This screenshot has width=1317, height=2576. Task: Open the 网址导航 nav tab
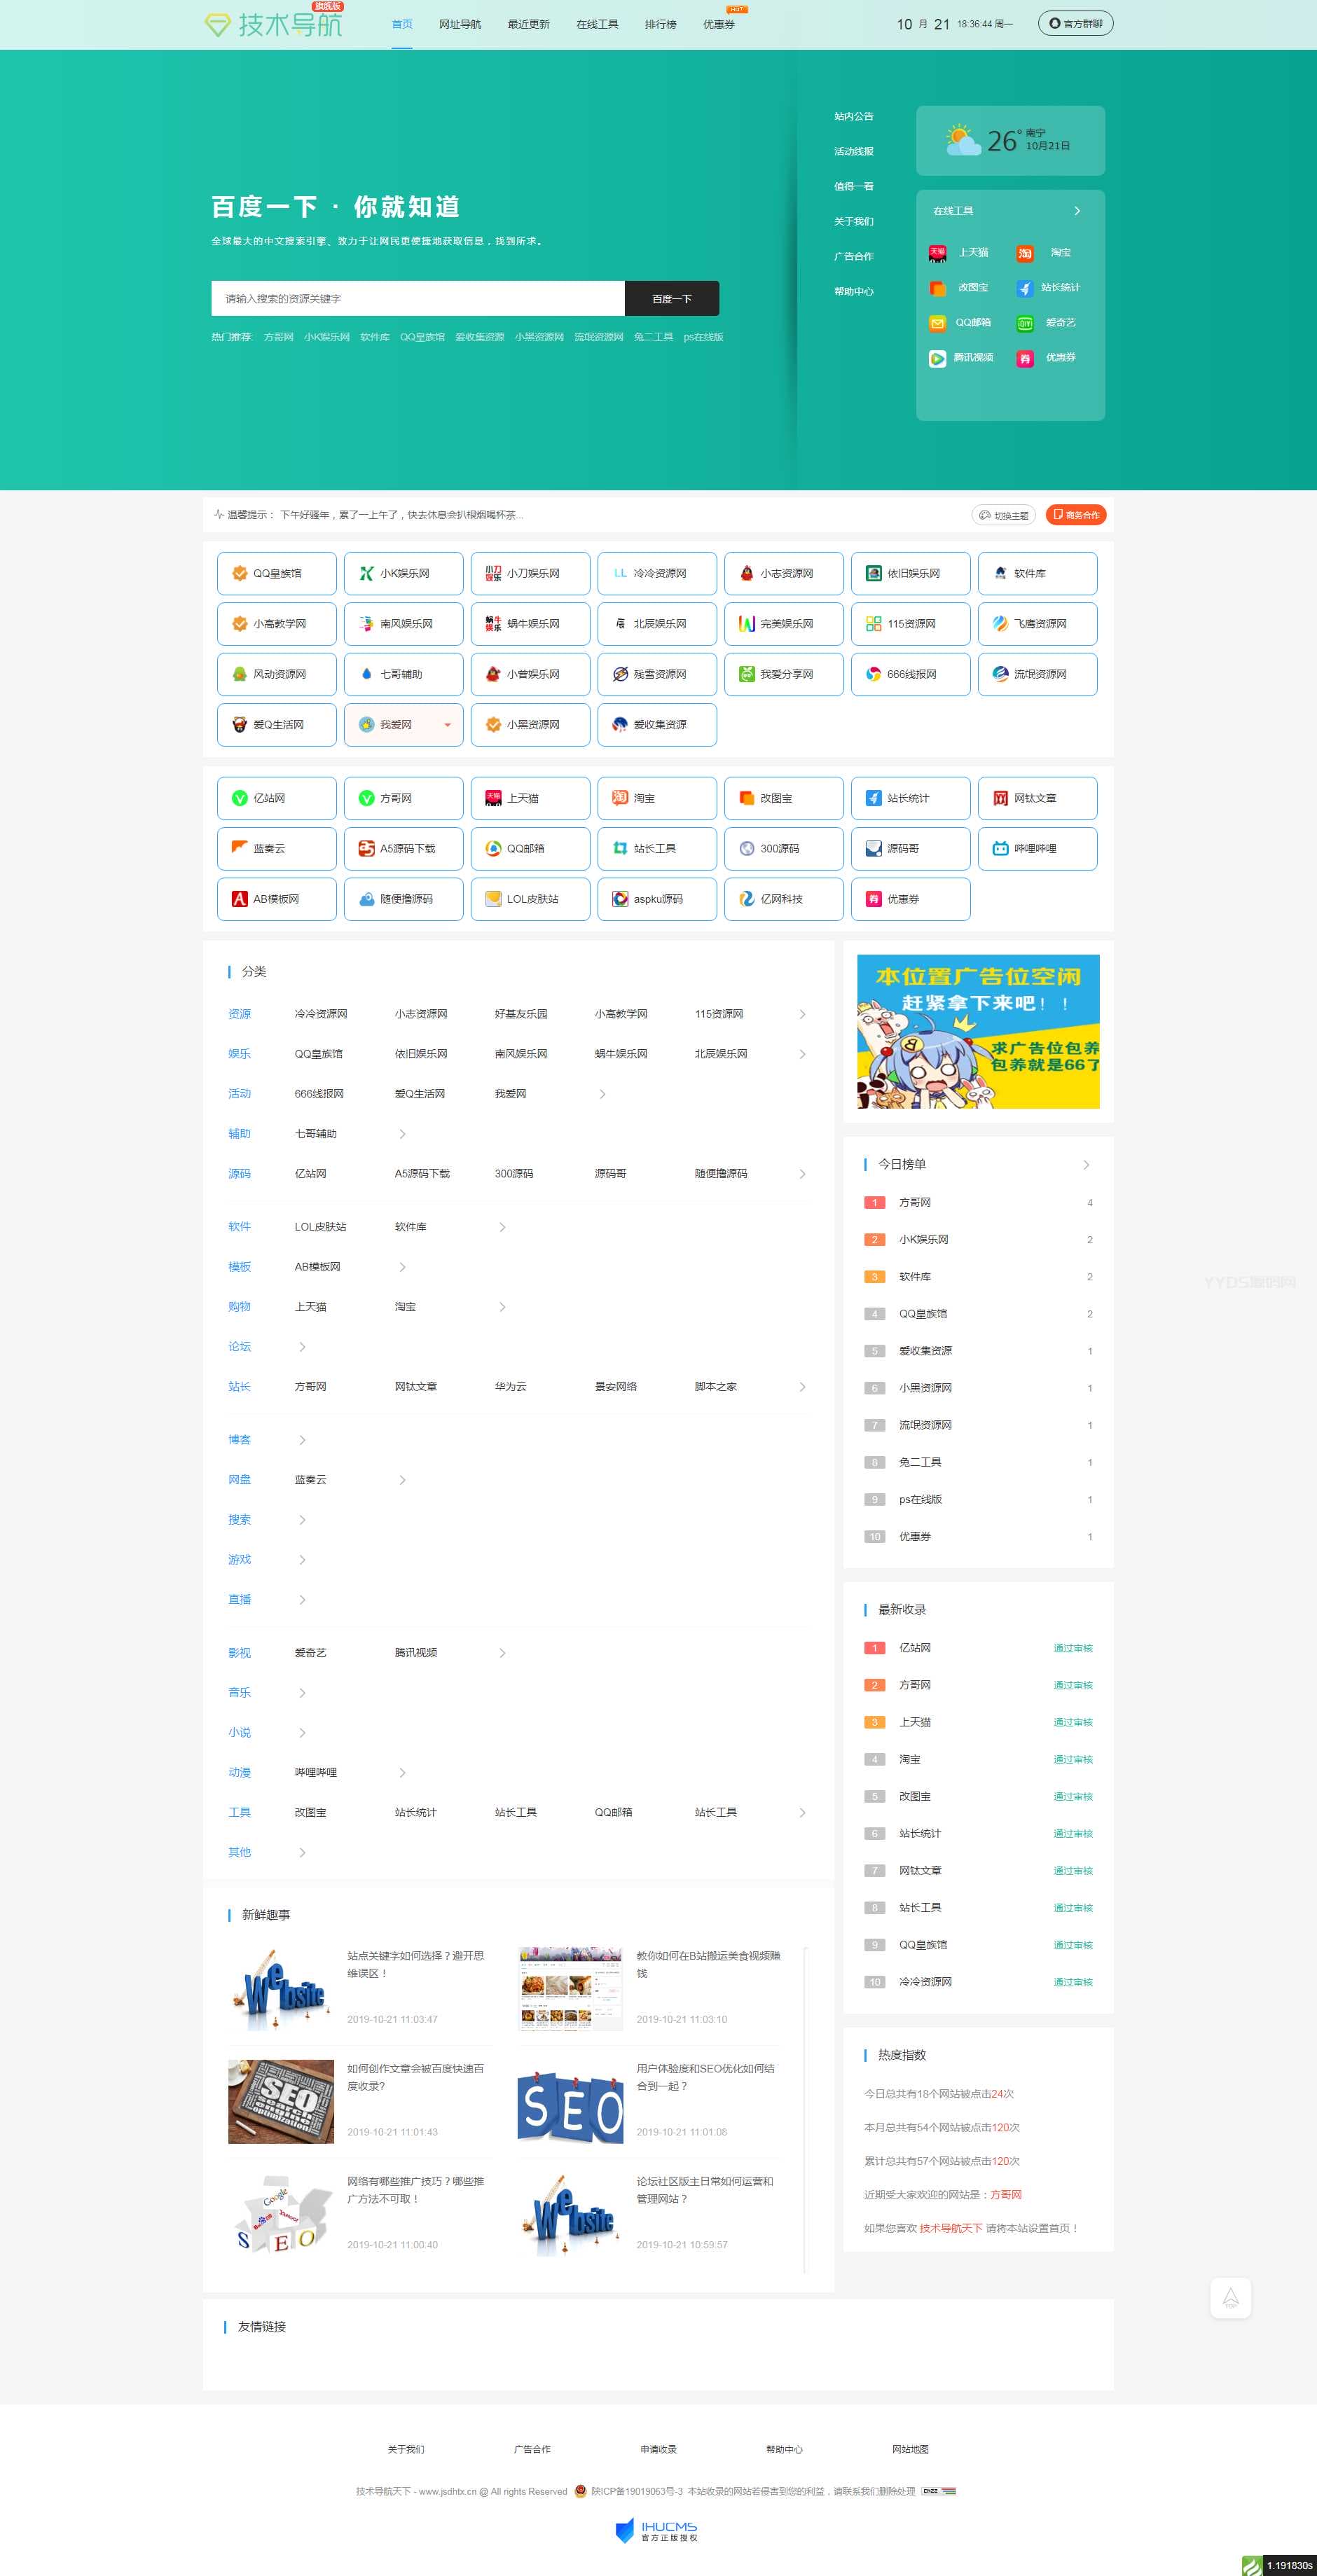(460, 24)
